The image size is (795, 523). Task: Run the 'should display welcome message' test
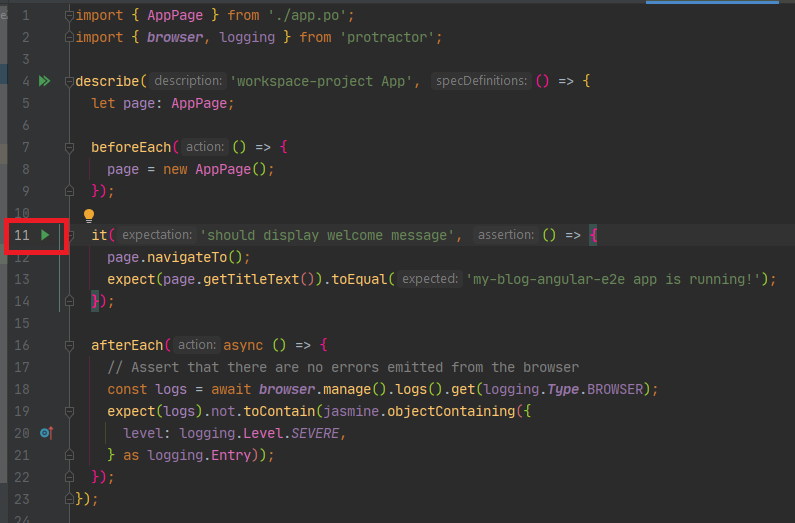coord(45,235)
